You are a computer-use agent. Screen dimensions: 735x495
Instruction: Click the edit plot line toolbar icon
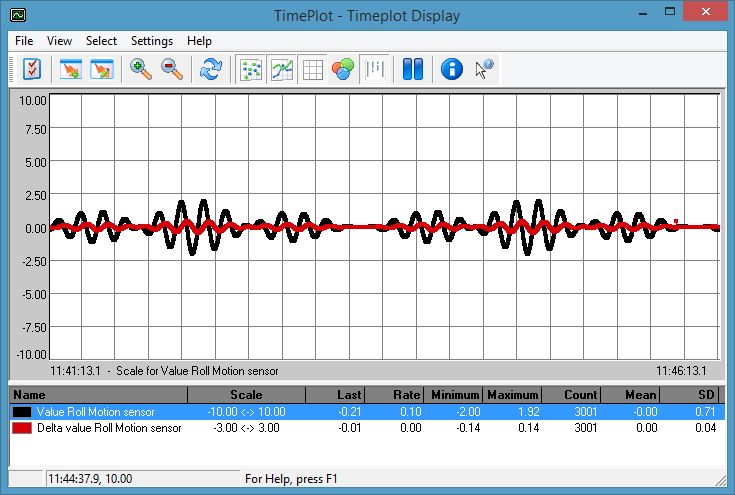pos(102,69)
